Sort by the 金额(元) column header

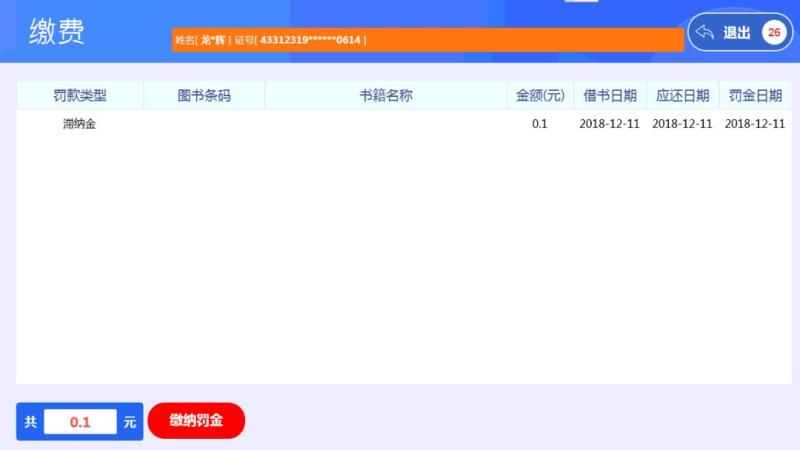tap(540, 96)
